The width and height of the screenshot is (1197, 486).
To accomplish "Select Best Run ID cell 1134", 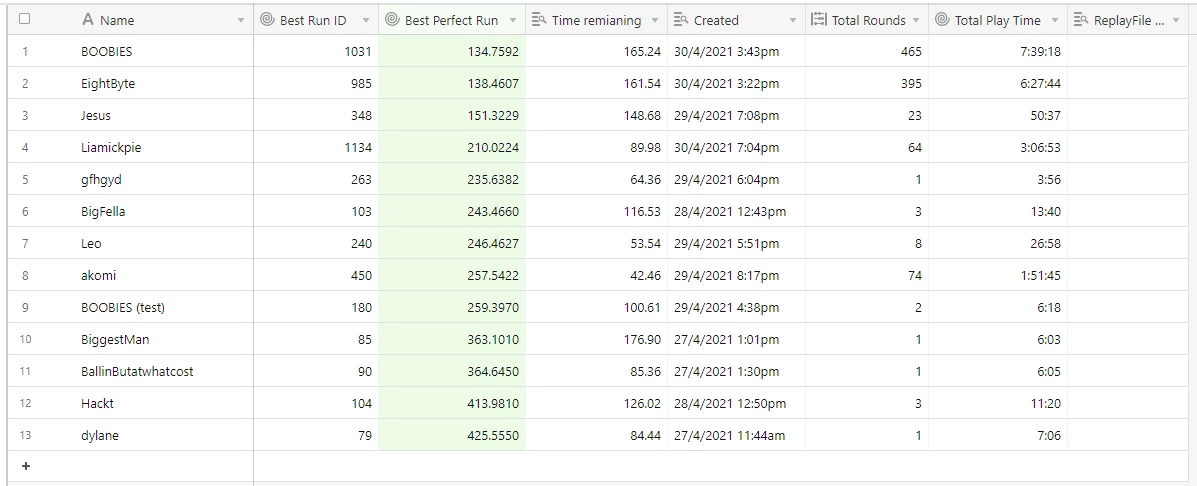I will click(x=316, y=147).
